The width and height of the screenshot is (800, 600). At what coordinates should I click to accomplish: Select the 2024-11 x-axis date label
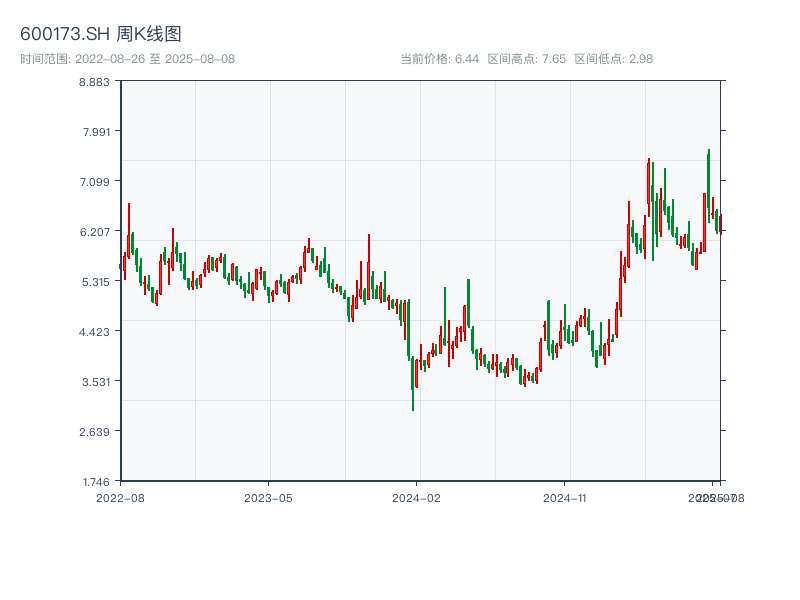565,497
